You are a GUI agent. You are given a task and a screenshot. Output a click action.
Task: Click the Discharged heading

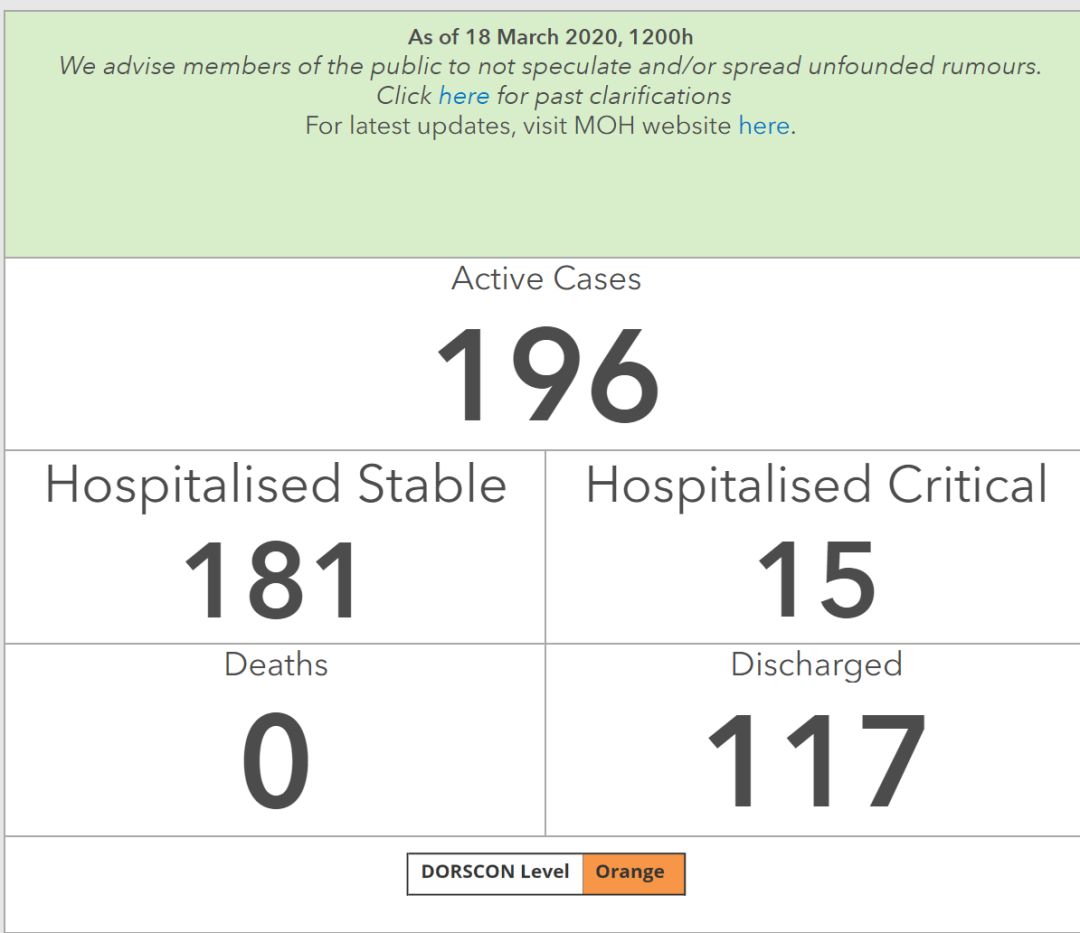point(816,664)
